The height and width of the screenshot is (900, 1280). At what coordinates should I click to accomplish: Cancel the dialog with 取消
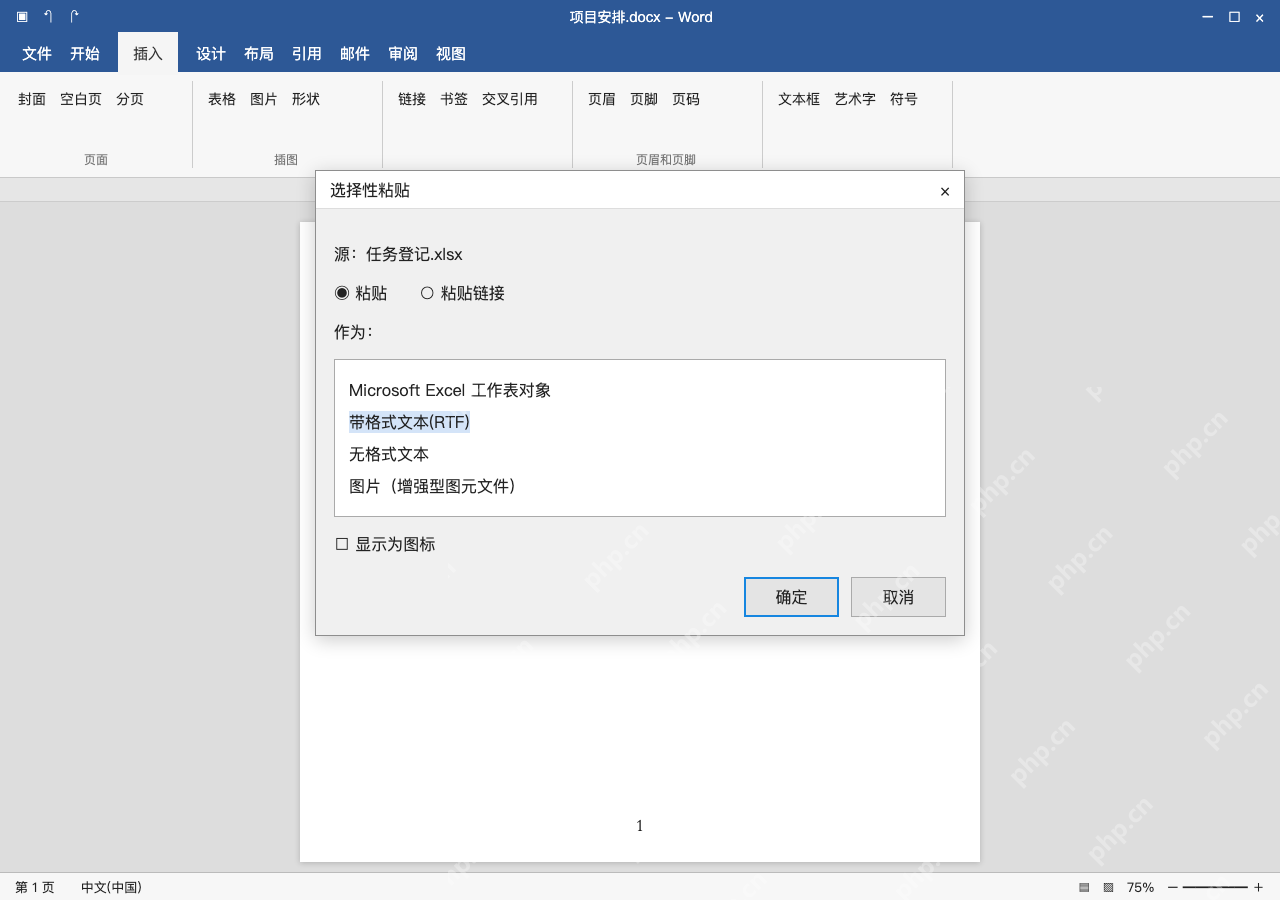pos(898,597)
